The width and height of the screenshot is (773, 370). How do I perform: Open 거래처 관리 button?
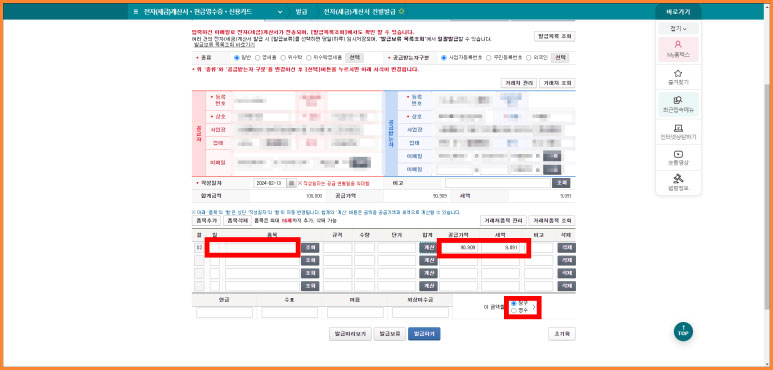click(518, 83)
